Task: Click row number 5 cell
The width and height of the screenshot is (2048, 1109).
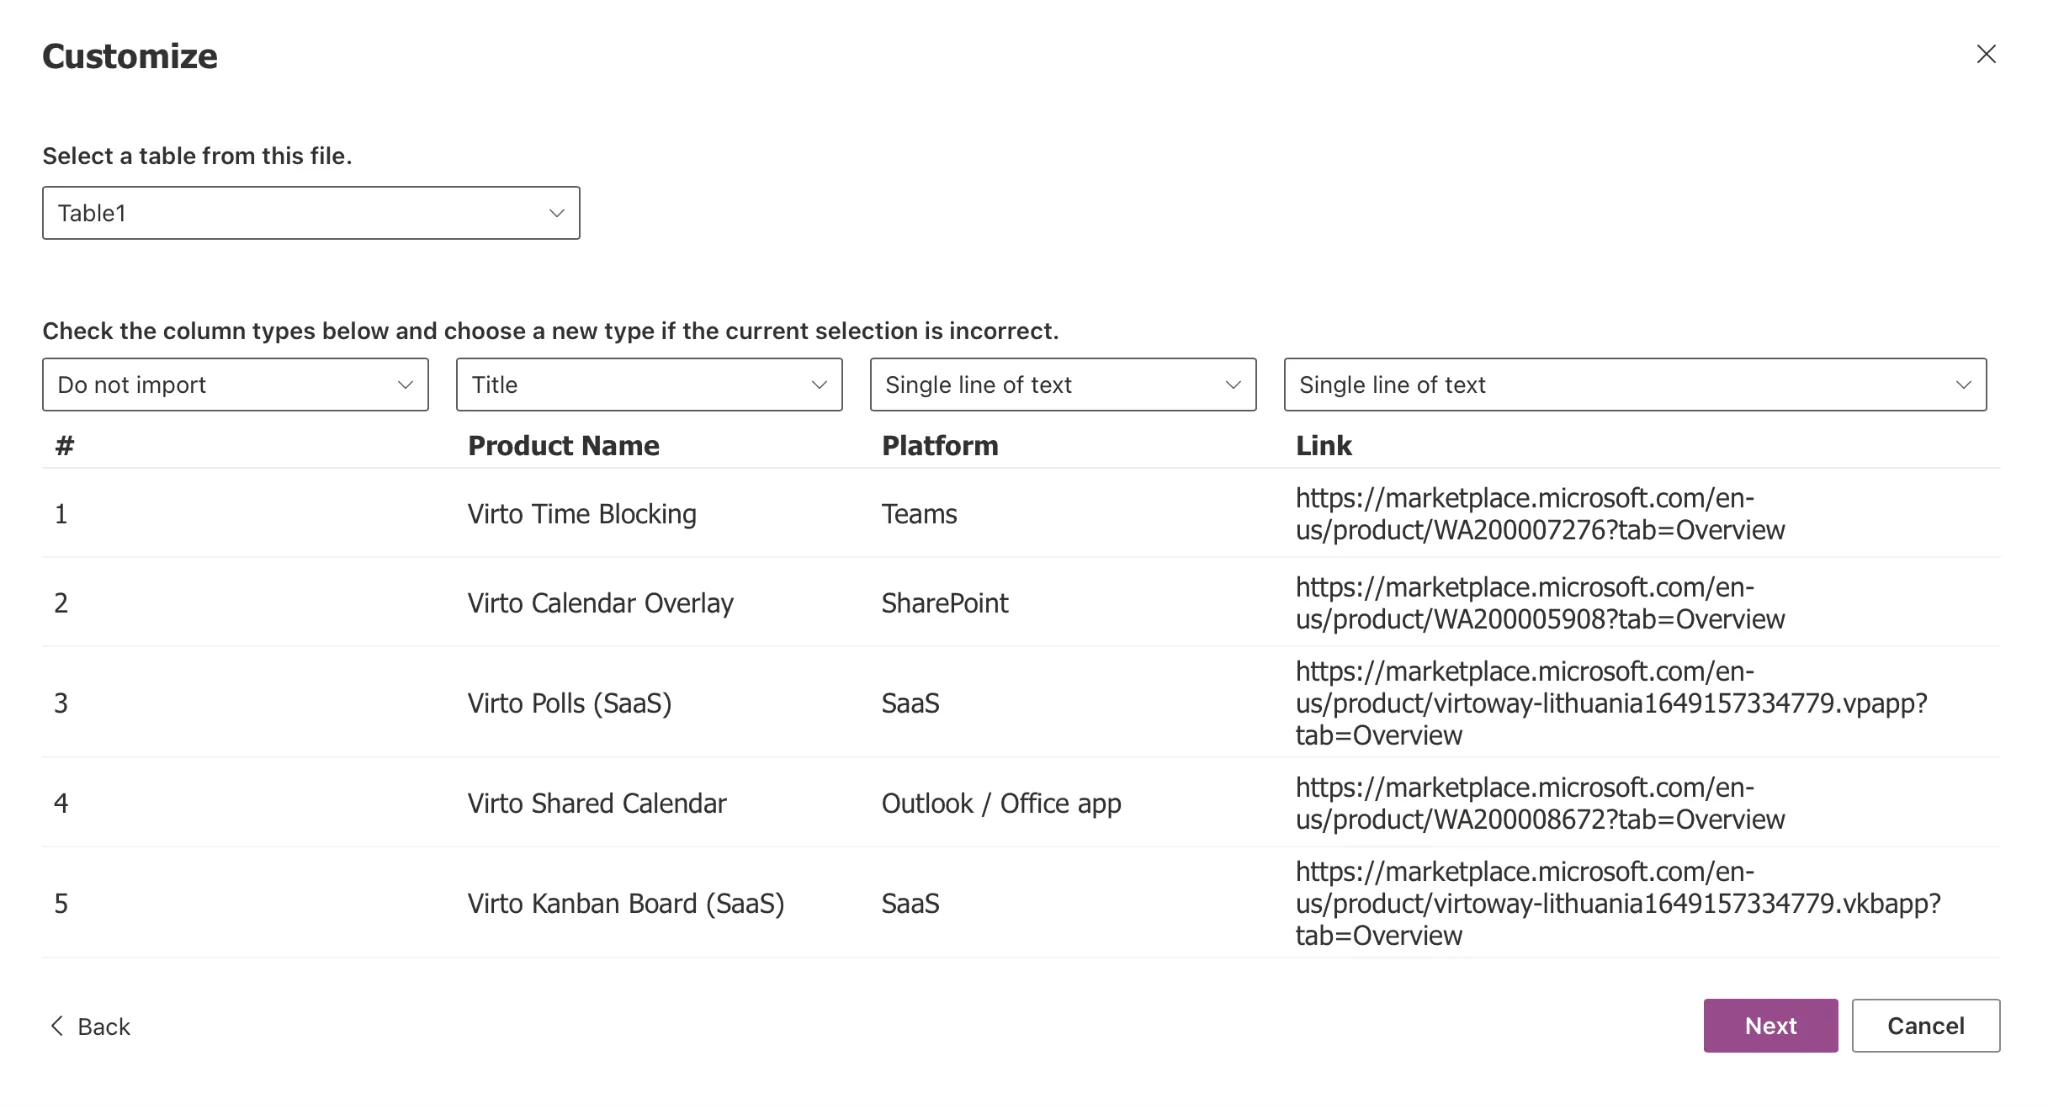Action: 61,903
